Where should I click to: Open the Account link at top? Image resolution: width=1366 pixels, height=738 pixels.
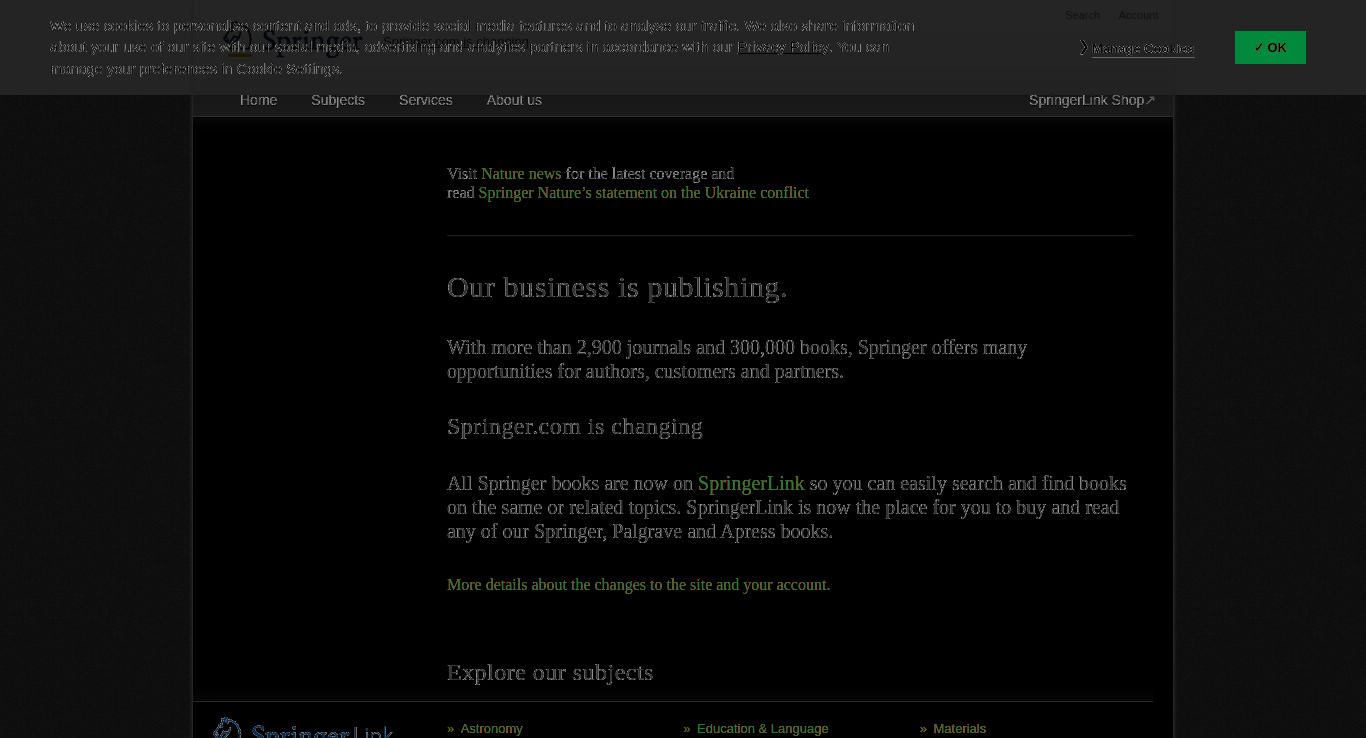(x=1138, y=15)
